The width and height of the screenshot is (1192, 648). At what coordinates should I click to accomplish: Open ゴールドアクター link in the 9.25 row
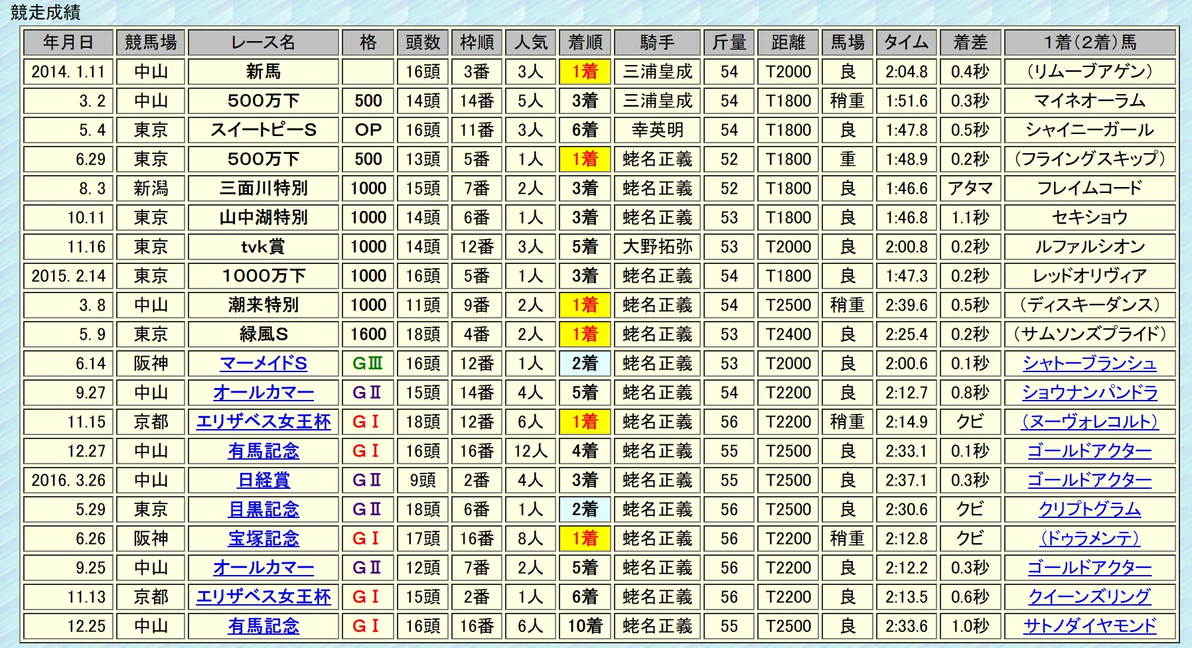(1089, 567)
